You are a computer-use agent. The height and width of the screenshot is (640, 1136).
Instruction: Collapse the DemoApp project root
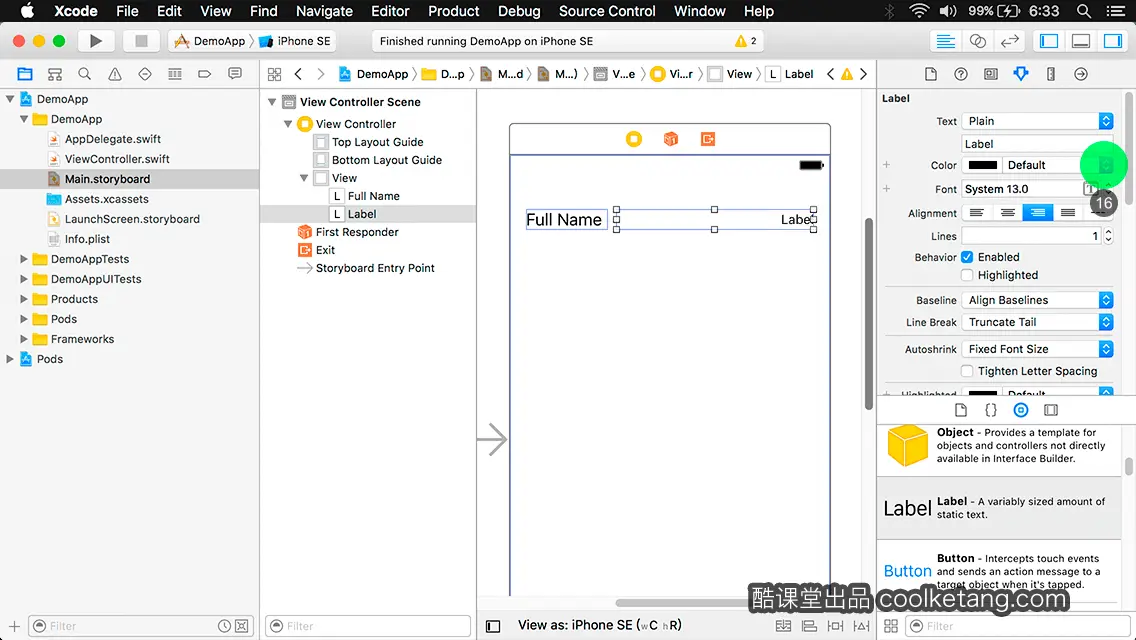point(10,99)
